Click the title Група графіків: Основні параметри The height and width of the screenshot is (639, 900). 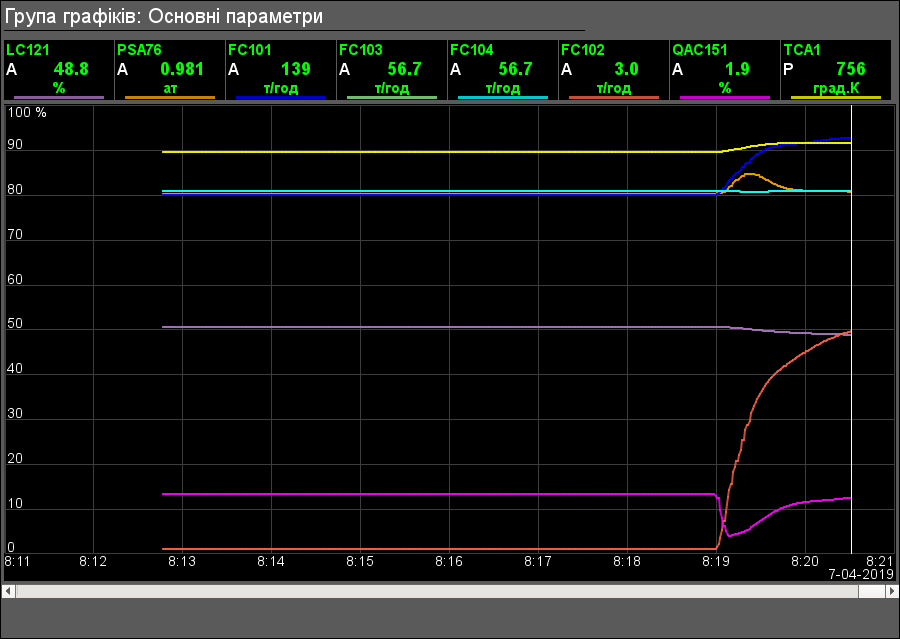coord(164,16)
